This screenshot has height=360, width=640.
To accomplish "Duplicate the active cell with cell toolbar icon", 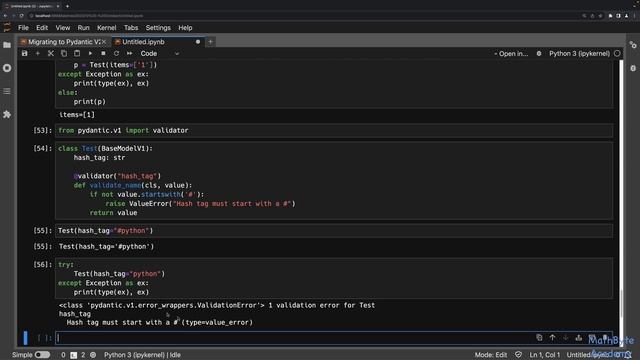I will coord(539,338).
